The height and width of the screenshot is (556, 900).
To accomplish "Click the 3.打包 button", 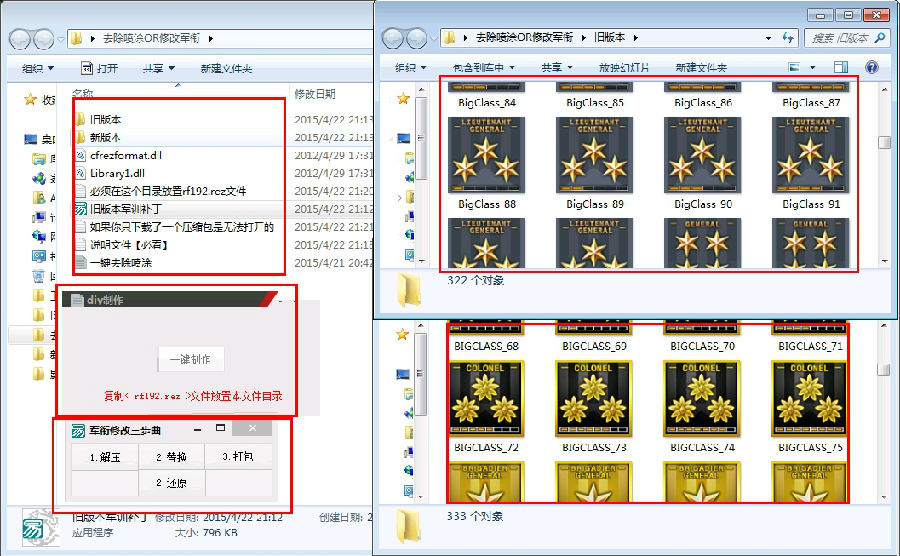I will tap(238, 457).
